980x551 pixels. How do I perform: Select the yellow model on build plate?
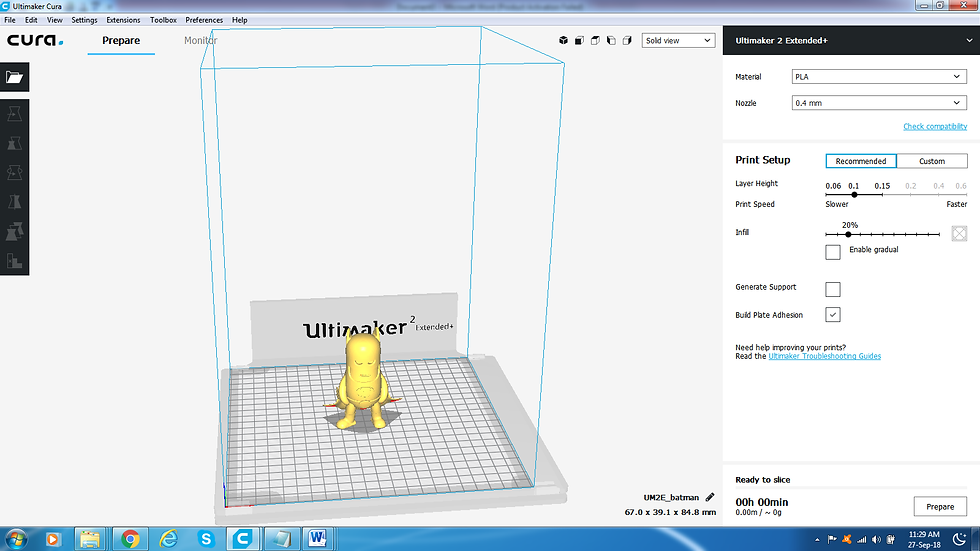click(362, 381)
